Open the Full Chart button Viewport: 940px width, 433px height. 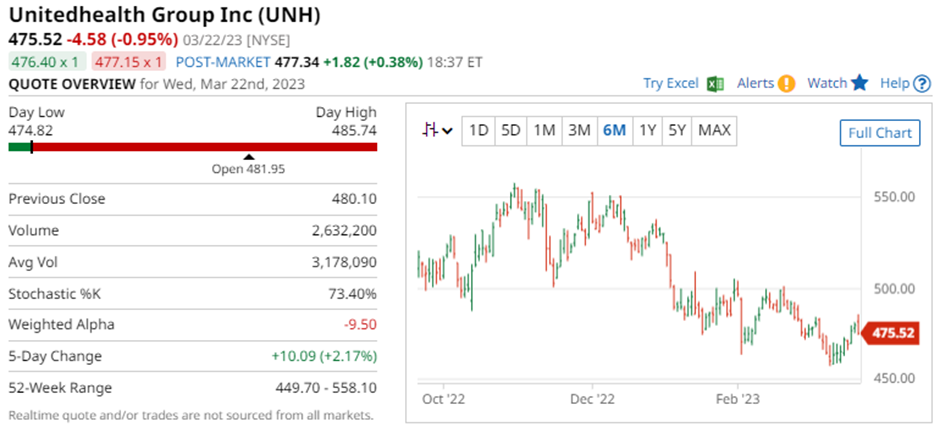coord(879,133)
